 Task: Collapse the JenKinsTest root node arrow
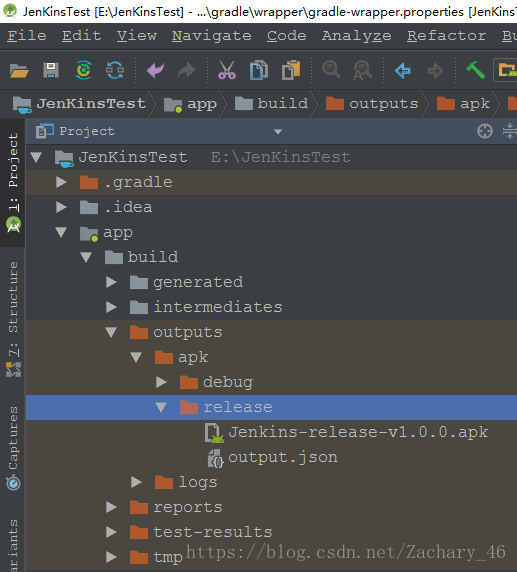coord(36,157)
